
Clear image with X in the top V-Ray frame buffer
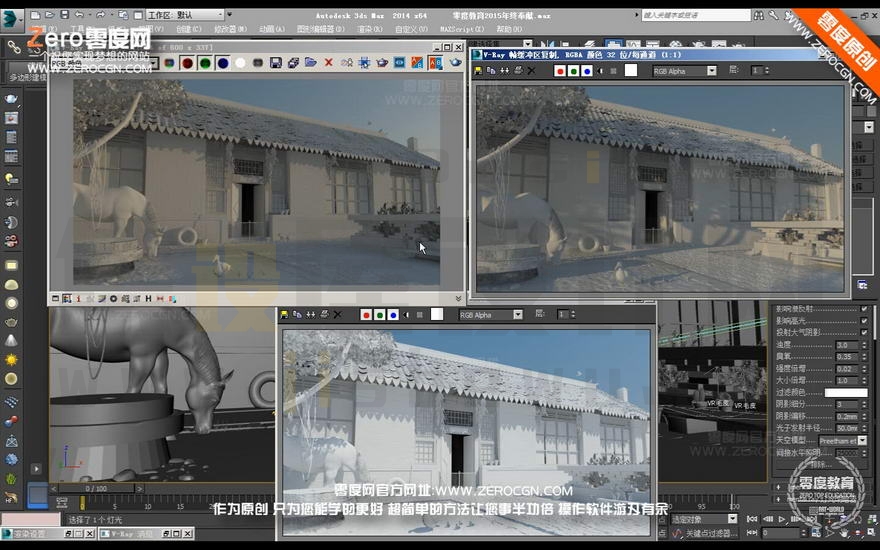[x=531, y=71]
